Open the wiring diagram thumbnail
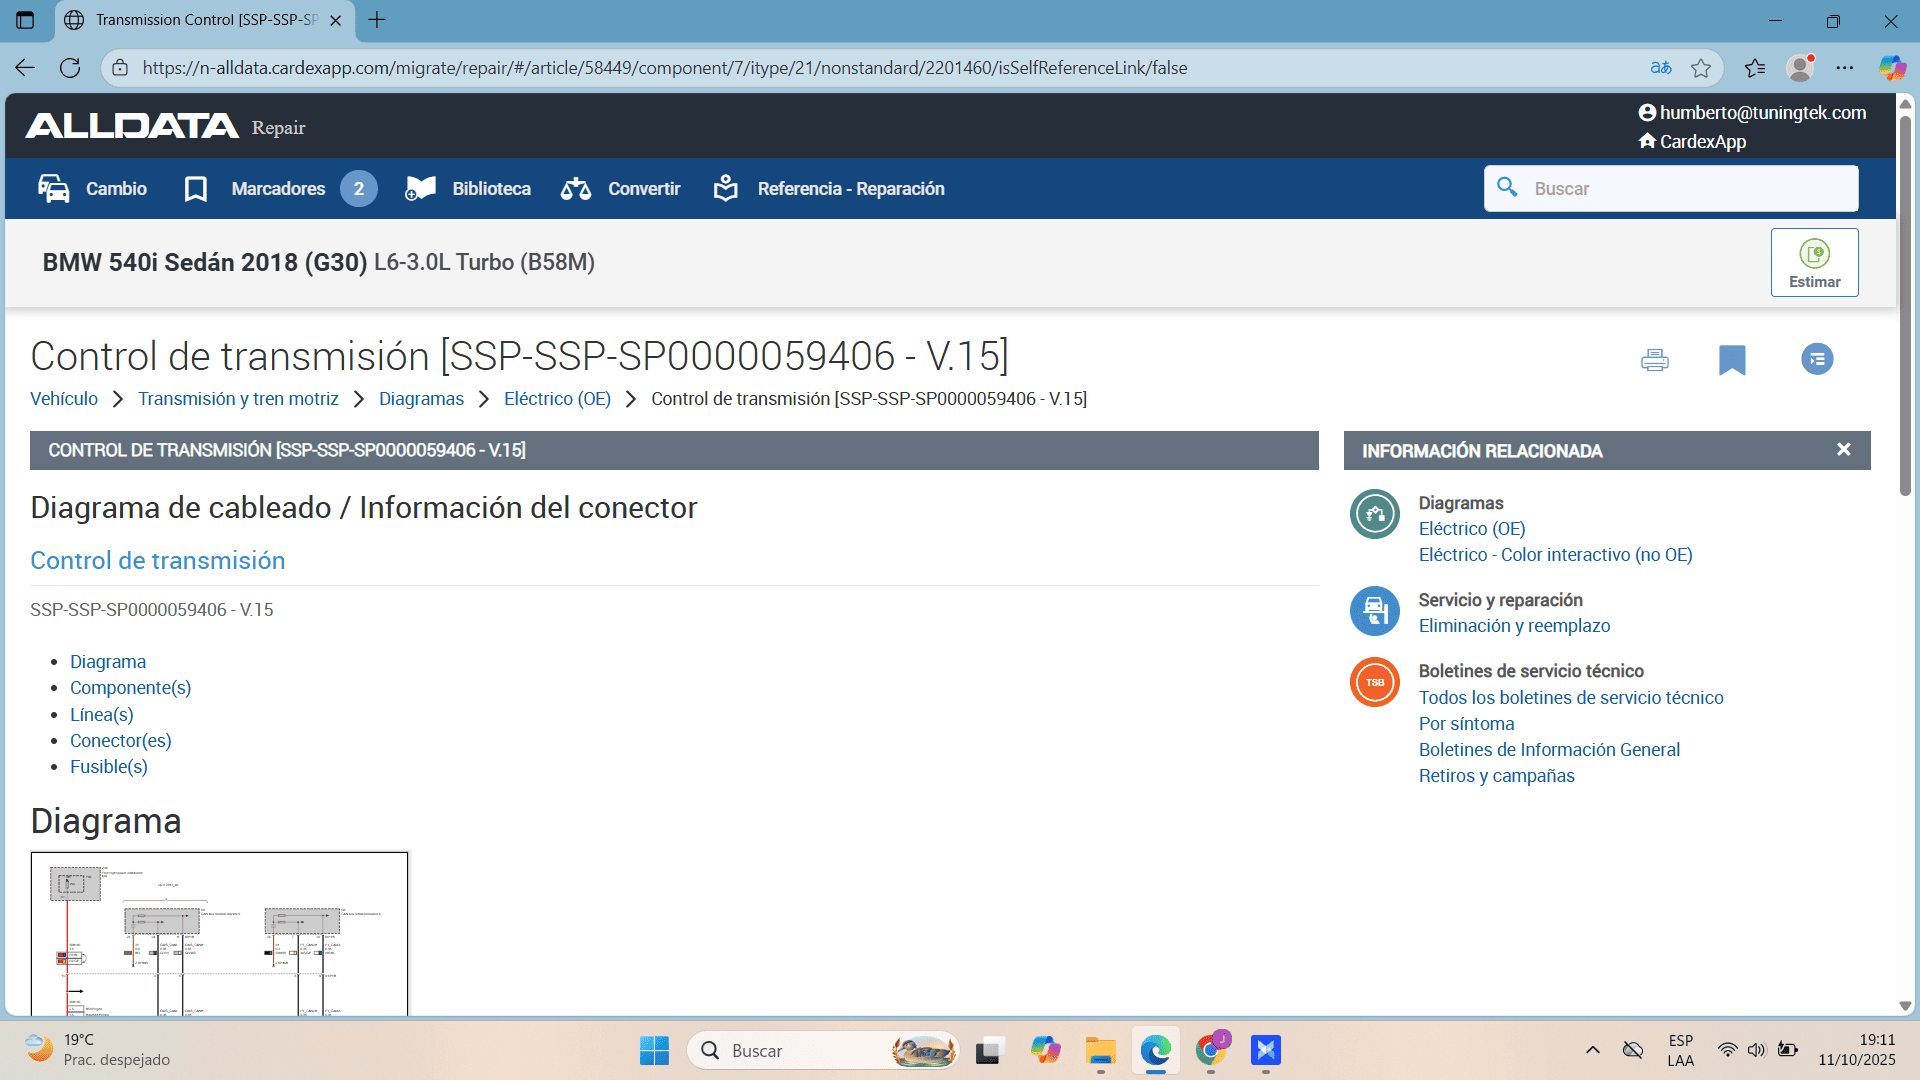 pyautogui.click(x=219, y=933)
